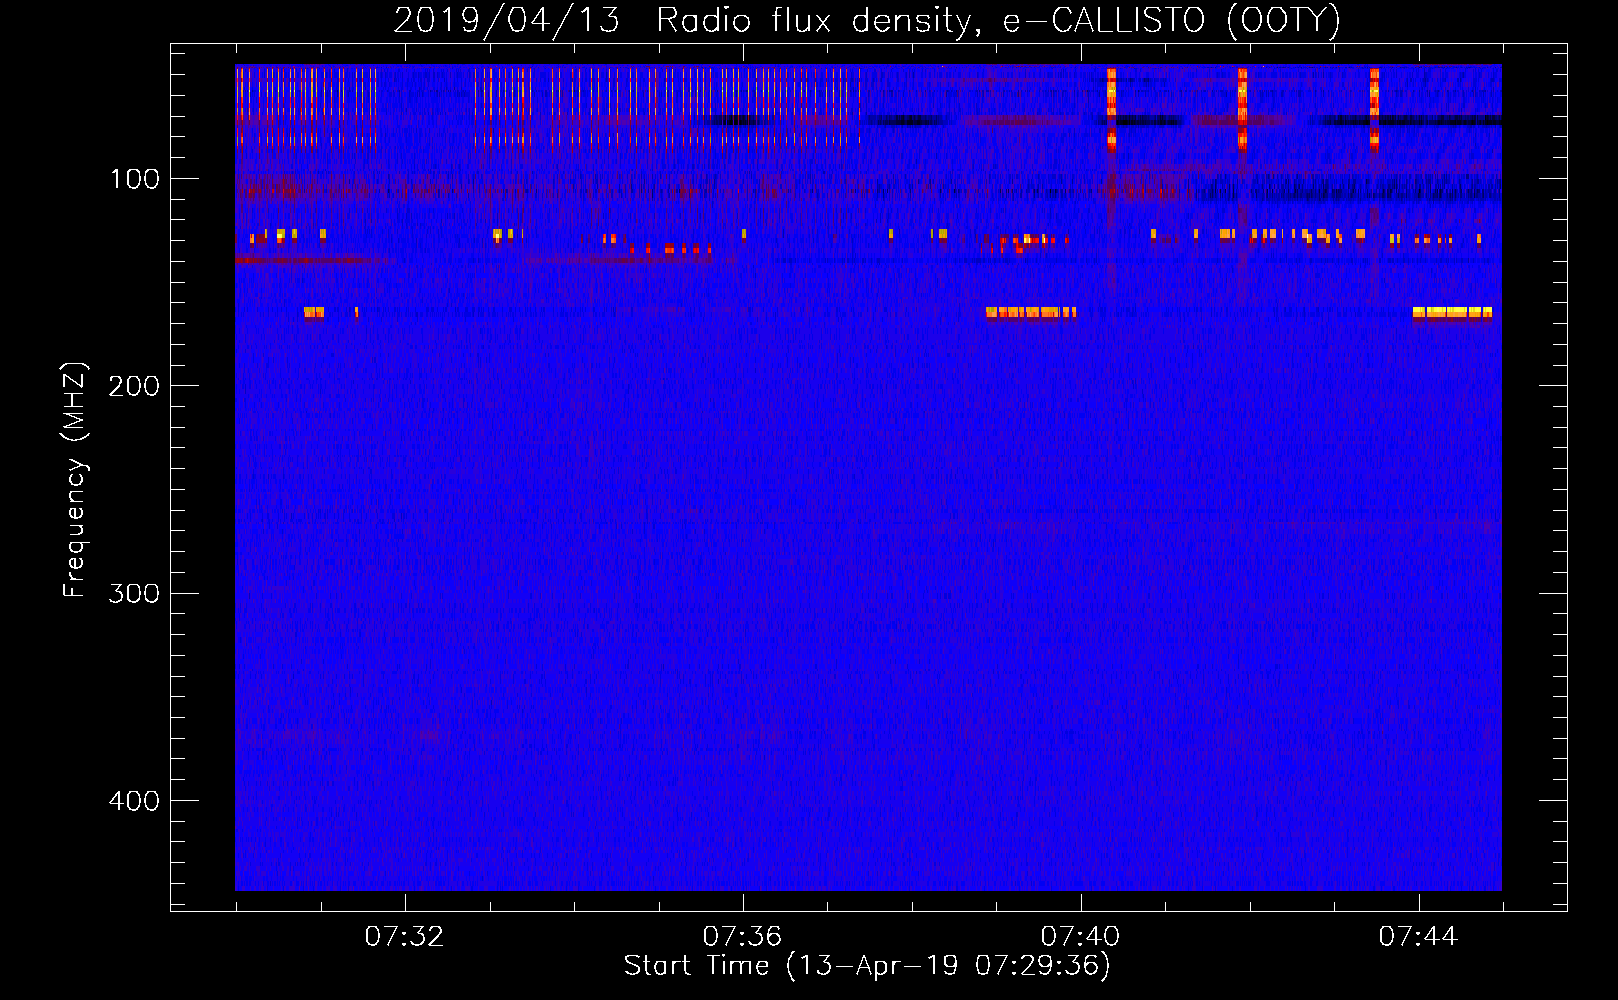The width and height of the screenshot is (1618, 1000).
Task: Click the 07:32 time tick label
Action: coord(404,936)
